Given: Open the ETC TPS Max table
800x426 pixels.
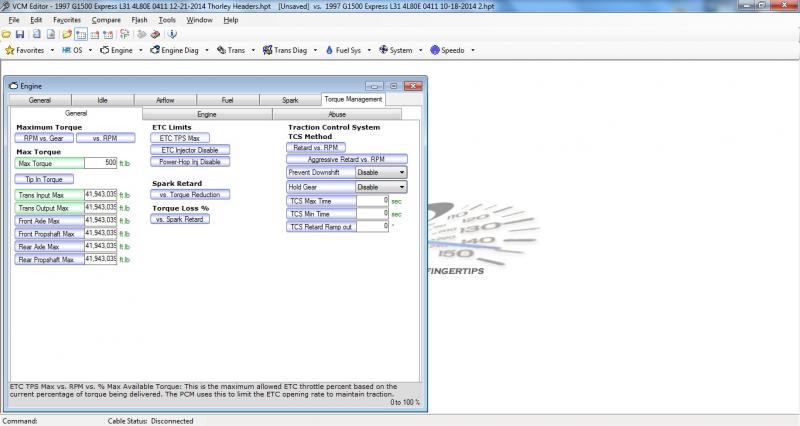Looking at the screenshot, I should [x=180, y=138].
